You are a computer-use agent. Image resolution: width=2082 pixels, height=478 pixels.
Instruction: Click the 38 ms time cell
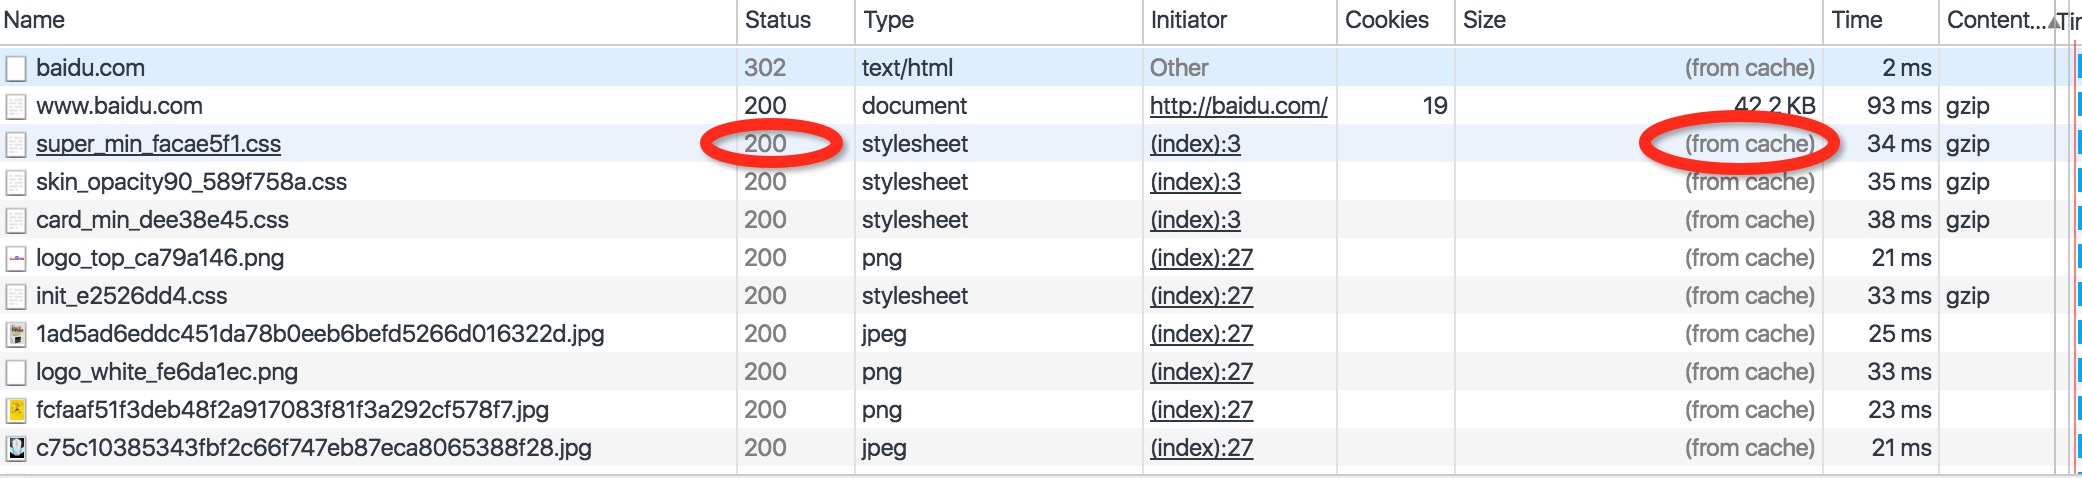pos(1899,220)
